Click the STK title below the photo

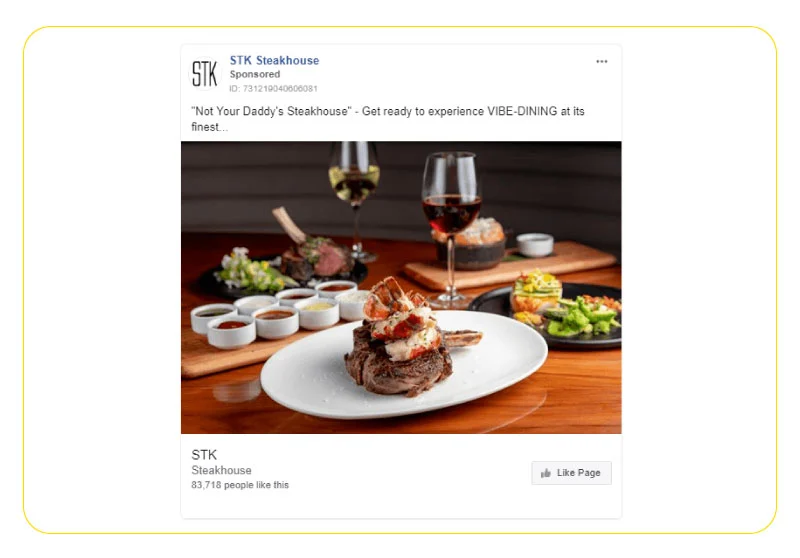tap(204, 454)
